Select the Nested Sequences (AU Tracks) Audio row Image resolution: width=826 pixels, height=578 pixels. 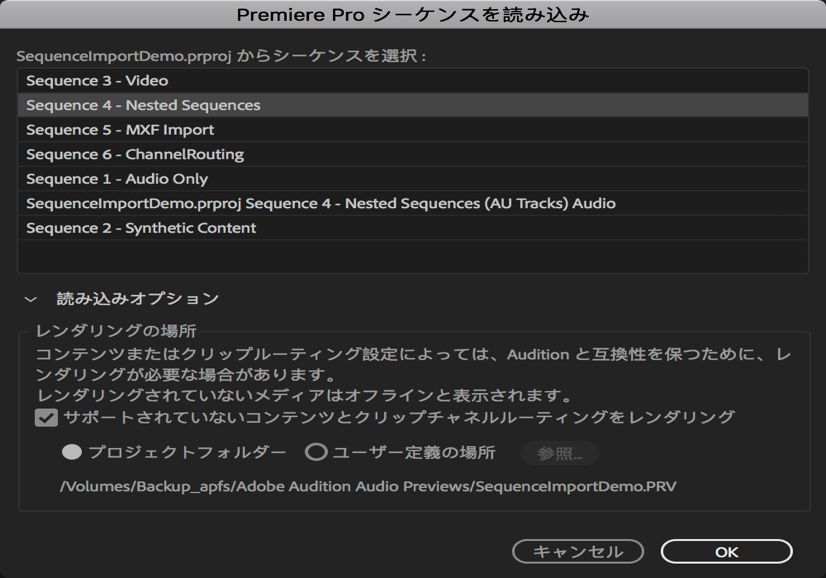coord(413,203)
